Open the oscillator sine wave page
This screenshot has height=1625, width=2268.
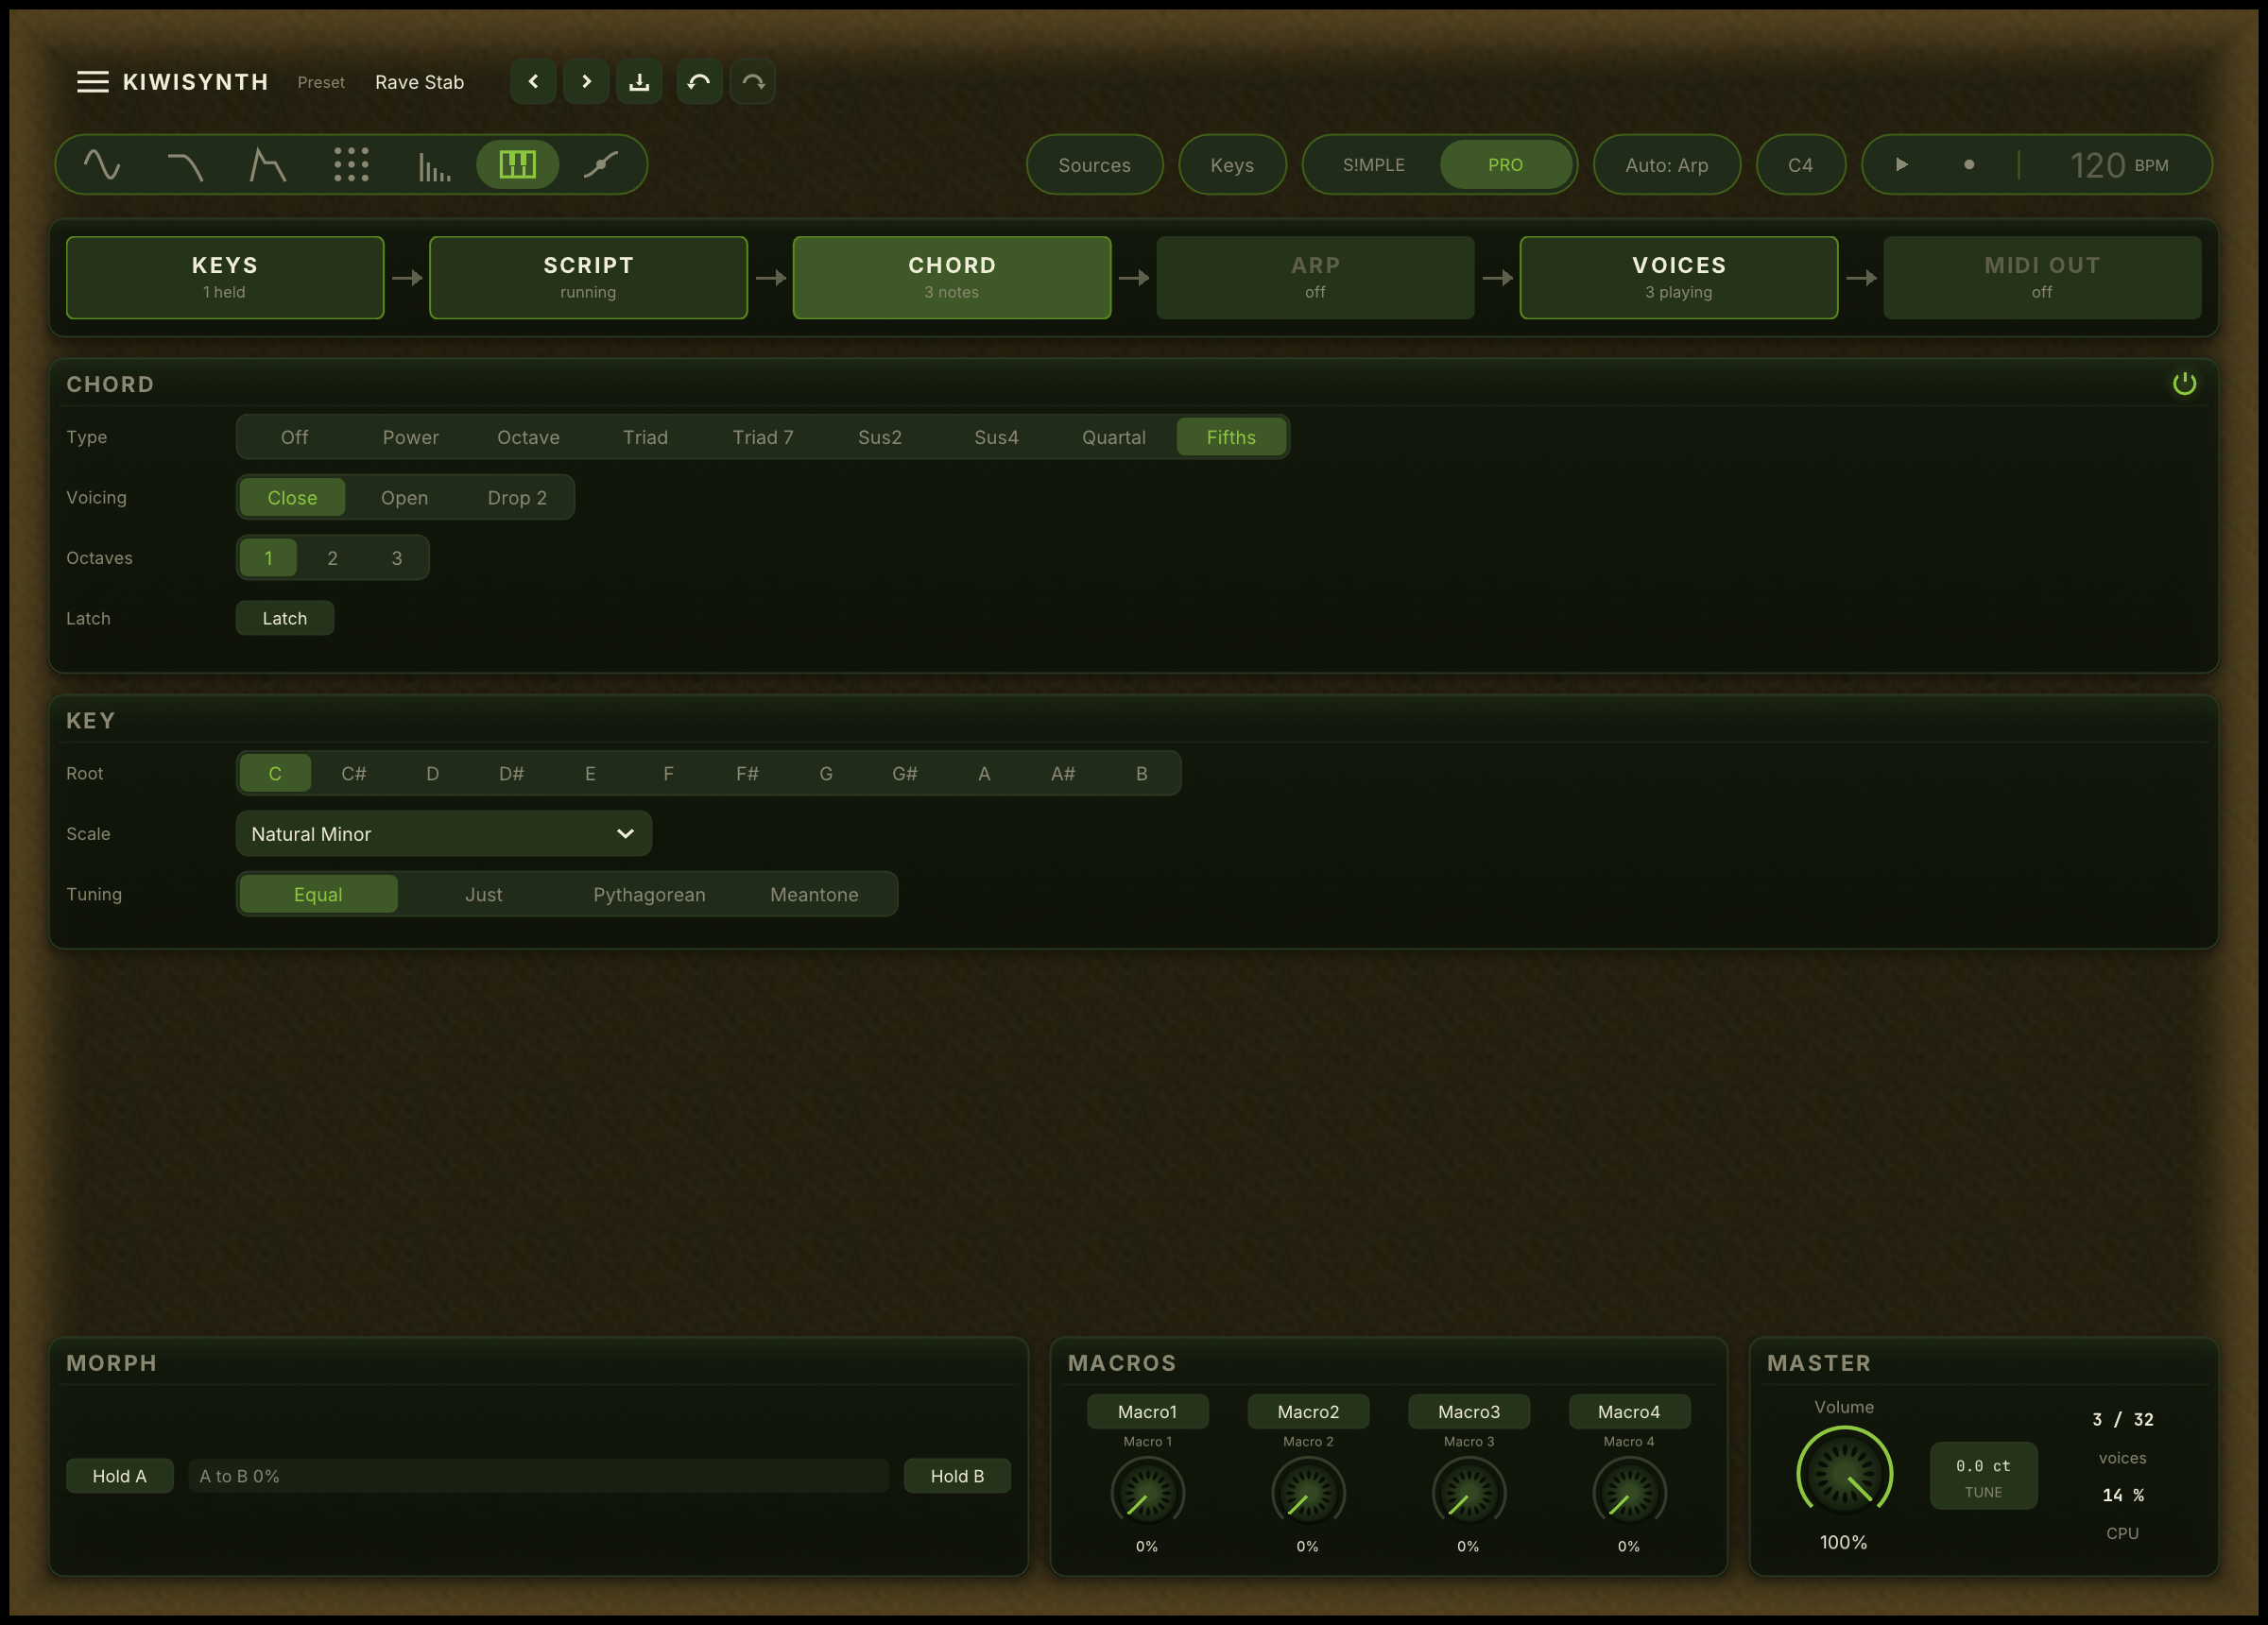pyautogui.click(x=102, y=165)
